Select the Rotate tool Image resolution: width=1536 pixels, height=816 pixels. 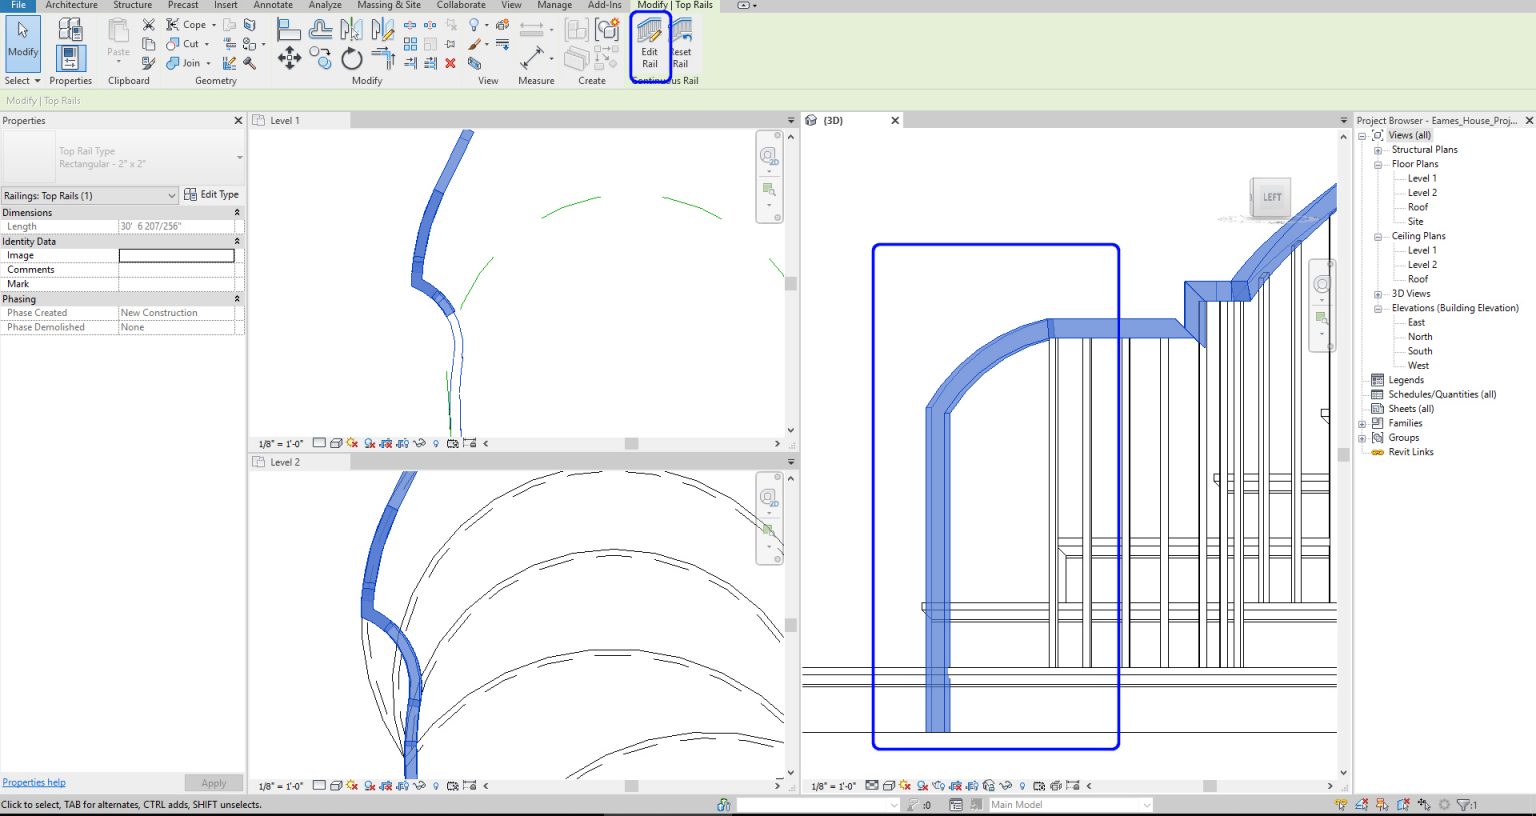click(x=351, y=58)
